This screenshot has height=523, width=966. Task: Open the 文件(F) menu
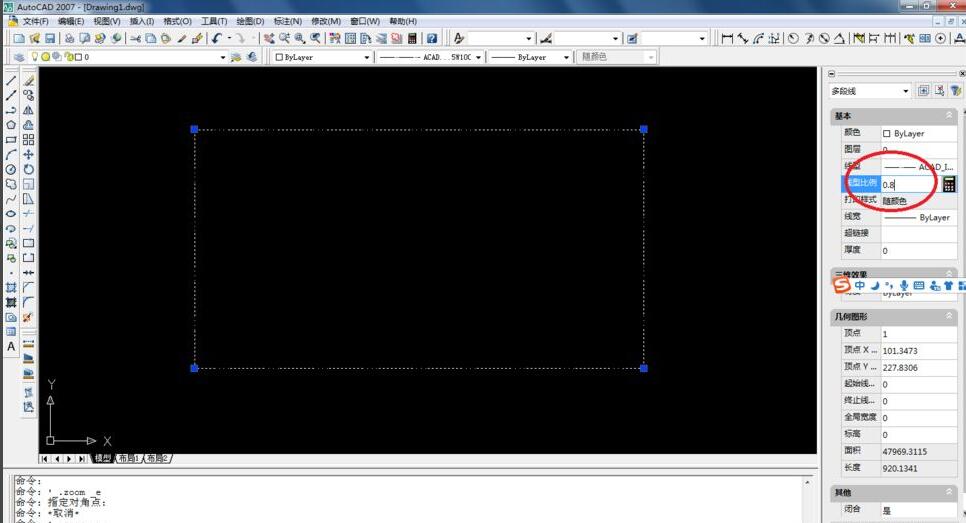[x=35, y=21]
